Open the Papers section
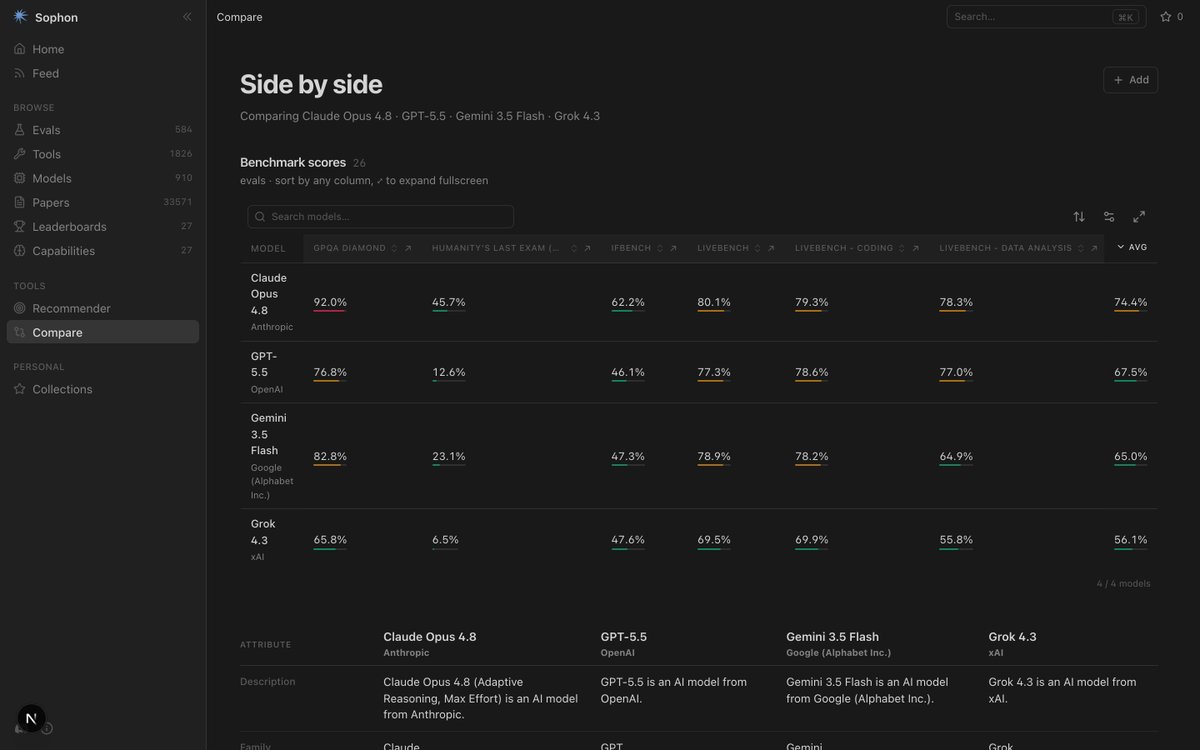This screenshot has width=1200, height=750. point(103,202)
